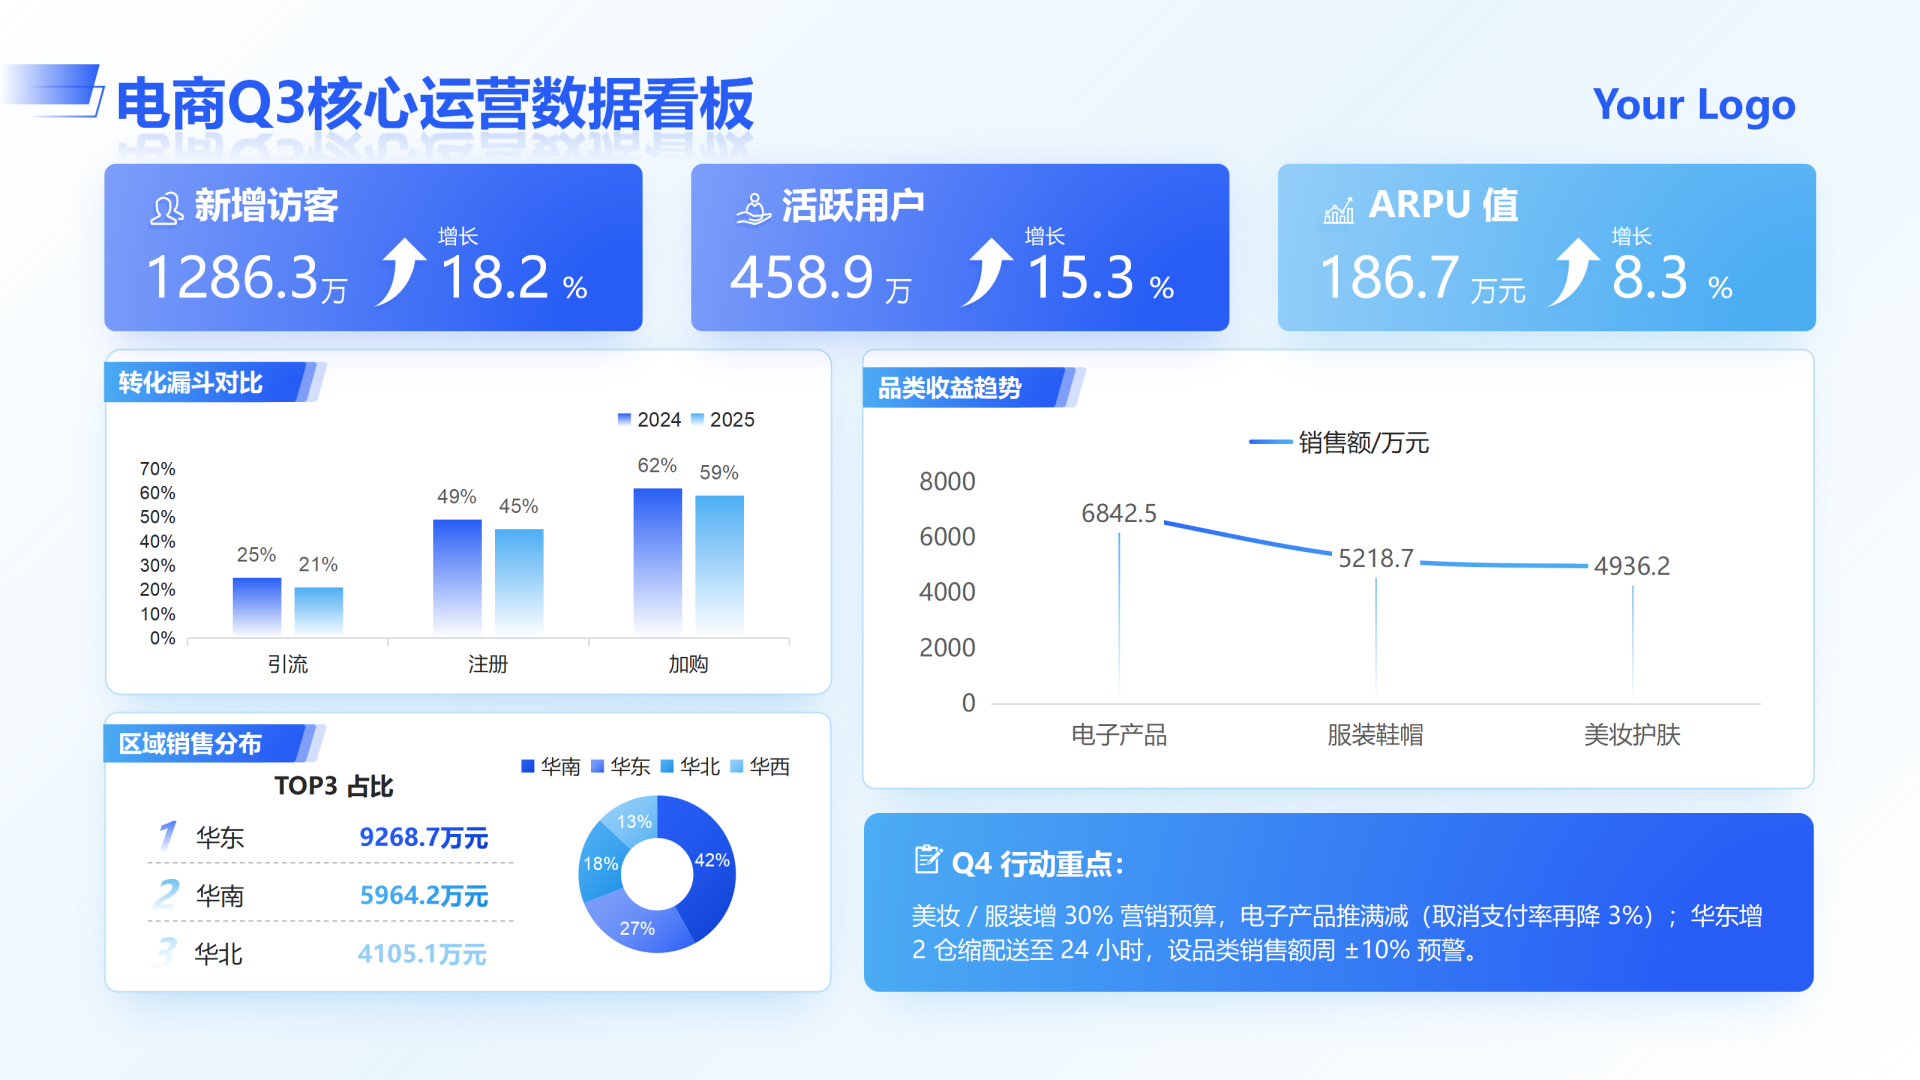Click the 活跃用户 user icon
The image size is (1920, 1080).
click(753, 209)
